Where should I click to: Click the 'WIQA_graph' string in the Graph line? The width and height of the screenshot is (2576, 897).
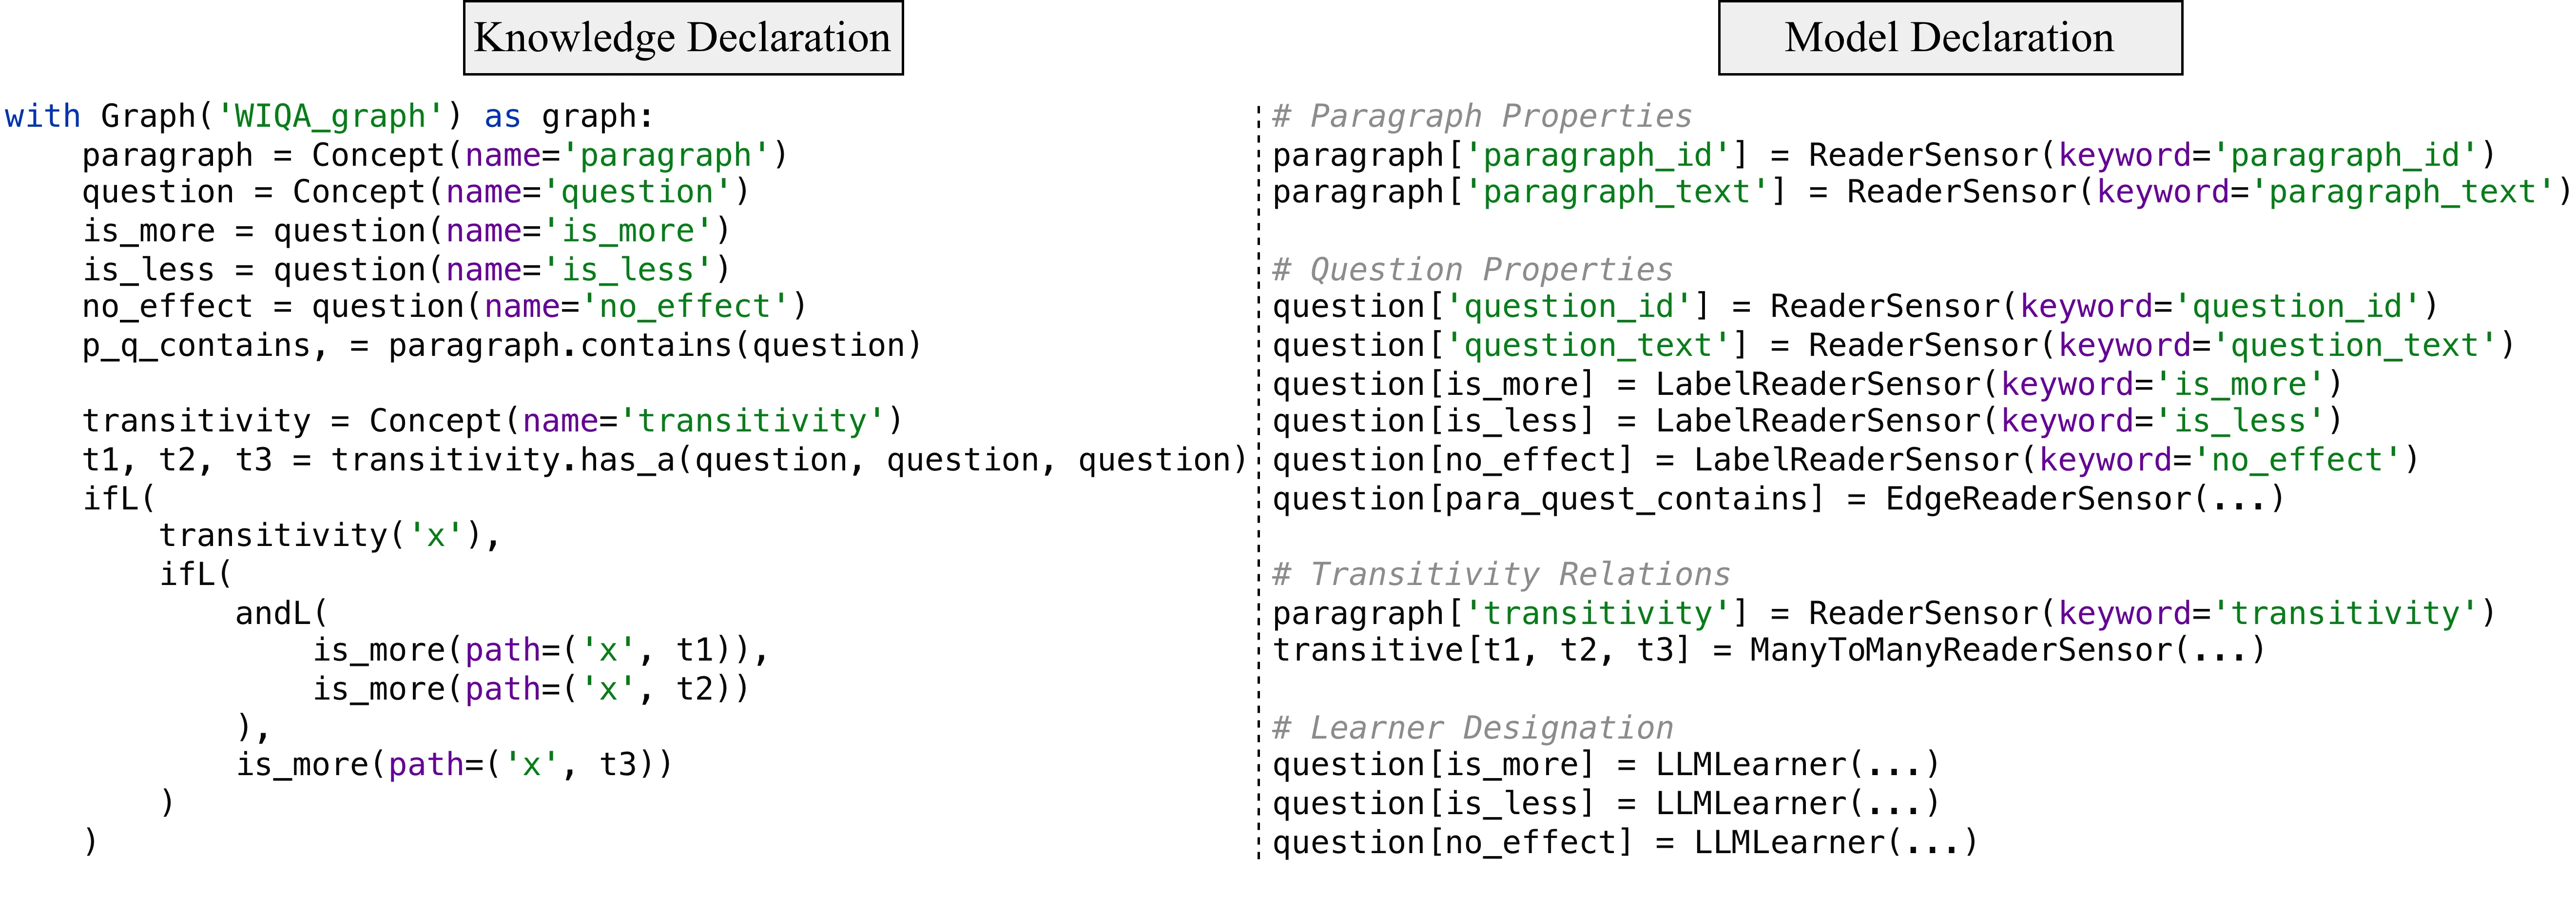coord(331,117)
